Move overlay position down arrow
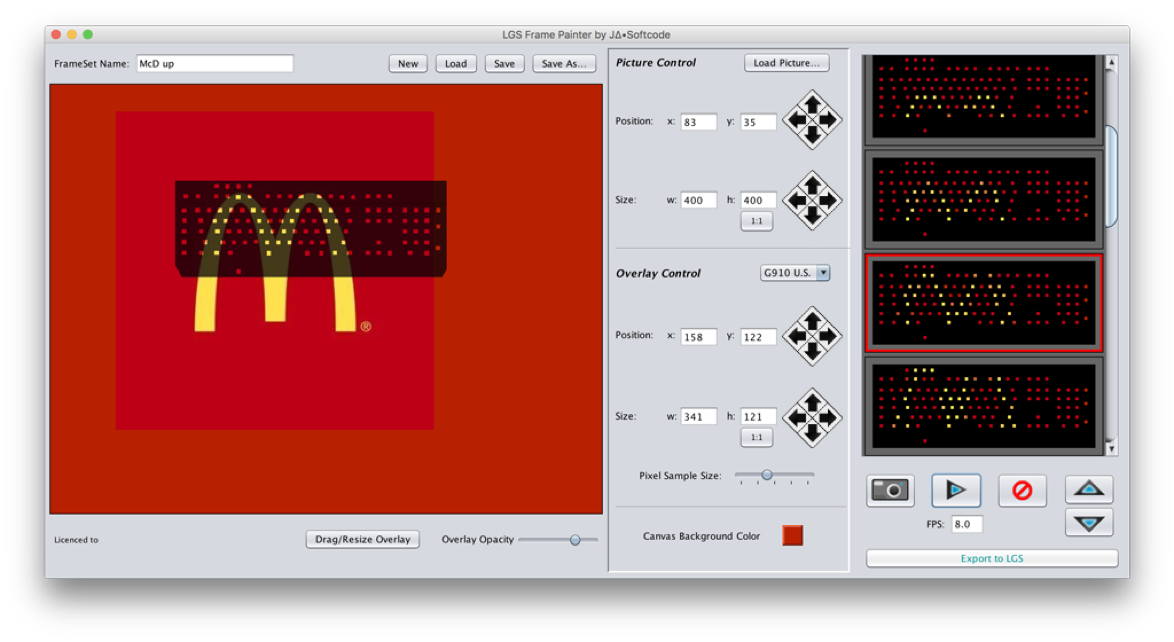 (812, 352)
